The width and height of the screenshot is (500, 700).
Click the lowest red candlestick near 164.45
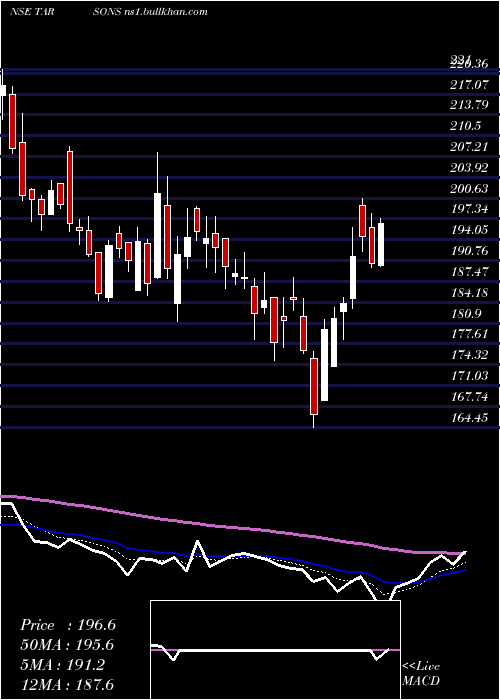(314, 387)
